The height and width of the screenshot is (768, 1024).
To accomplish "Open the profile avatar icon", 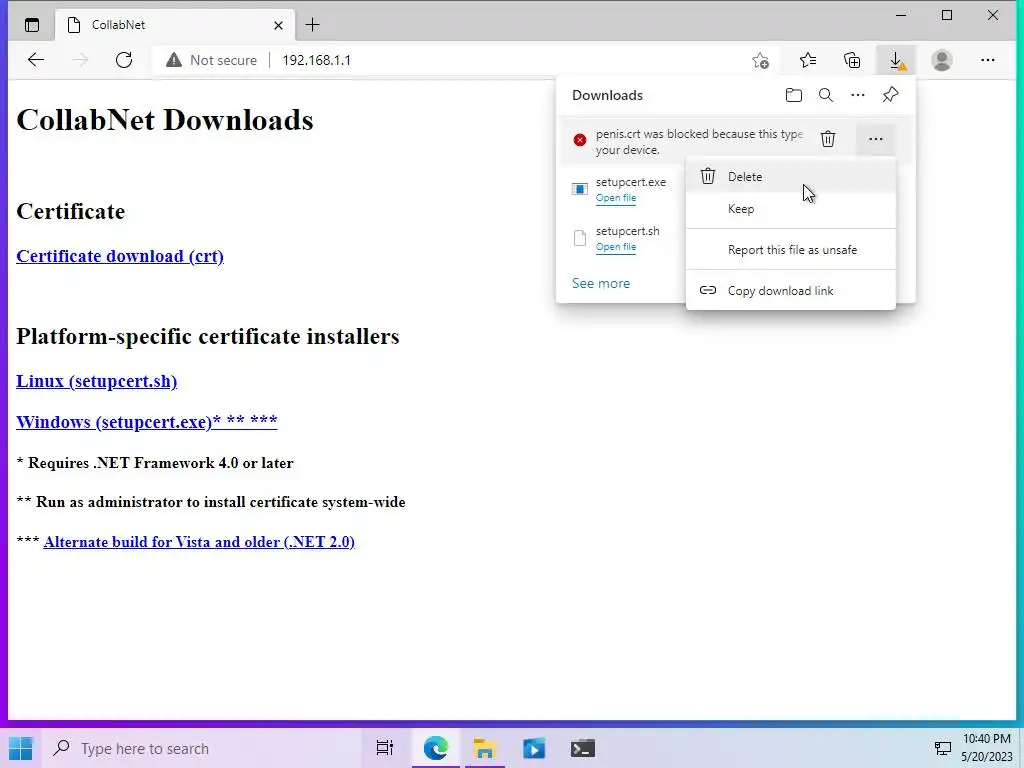I will coord(942,60).
